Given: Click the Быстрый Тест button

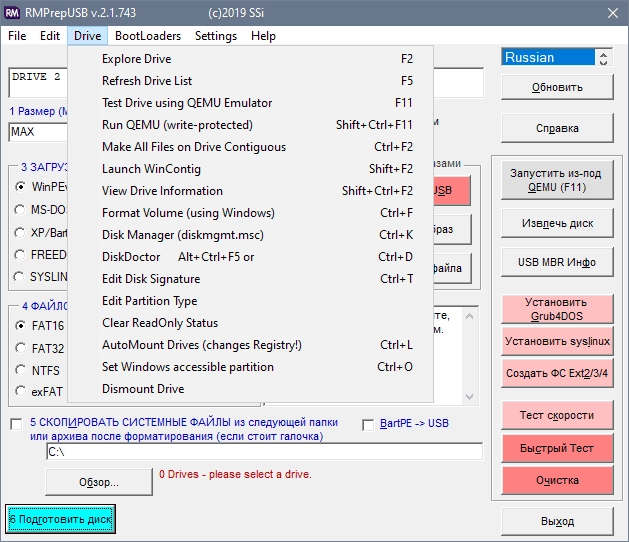Looking at the screenshot, I should pyautogui.click(x=557, y=448).
